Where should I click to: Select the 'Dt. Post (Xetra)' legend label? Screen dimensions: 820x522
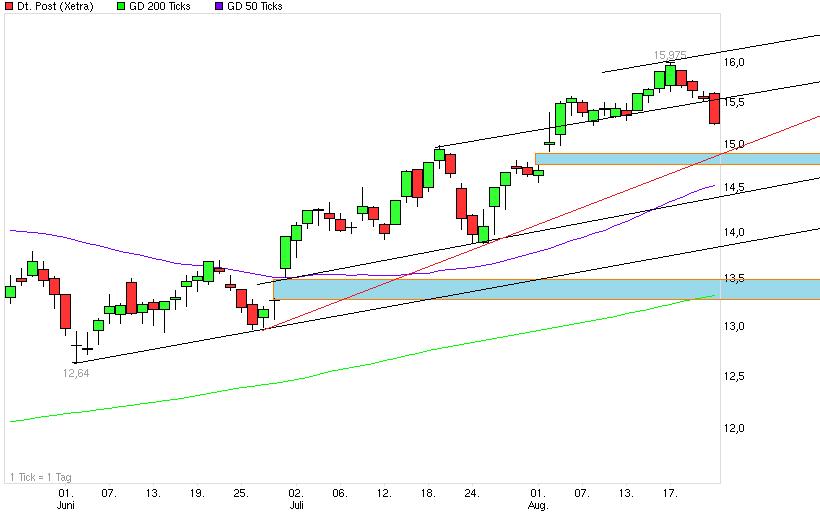55,6
